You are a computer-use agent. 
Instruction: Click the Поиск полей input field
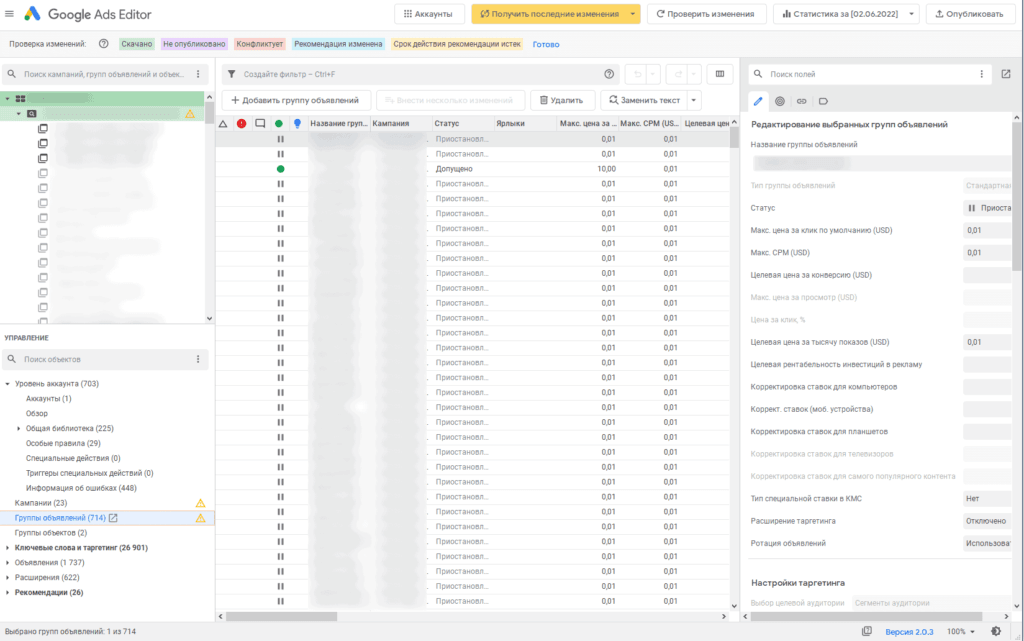click(x=869, y=74)
